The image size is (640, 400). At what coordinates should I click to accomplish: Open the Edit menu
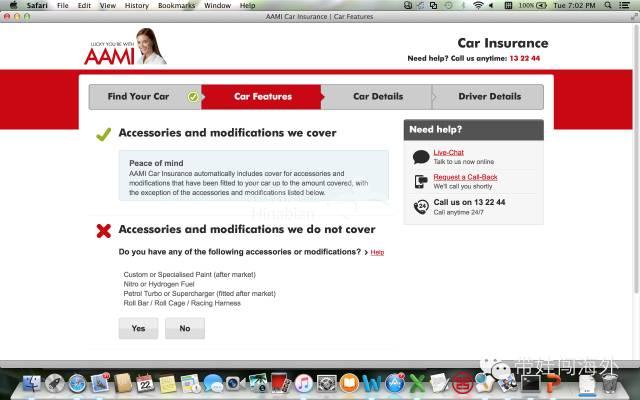(x=84, y=5)
